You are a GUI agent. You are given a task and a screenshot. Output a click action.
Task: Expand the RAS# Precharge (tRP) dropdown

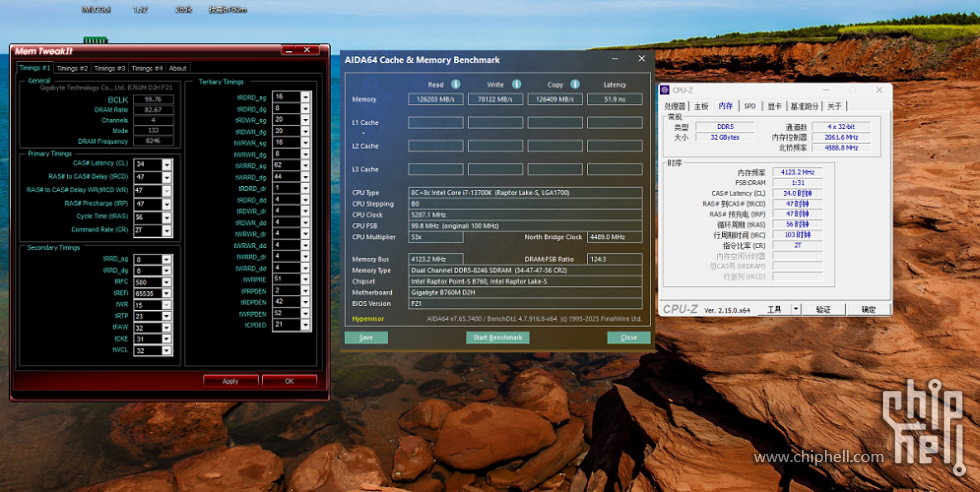(x=166, y=204)
